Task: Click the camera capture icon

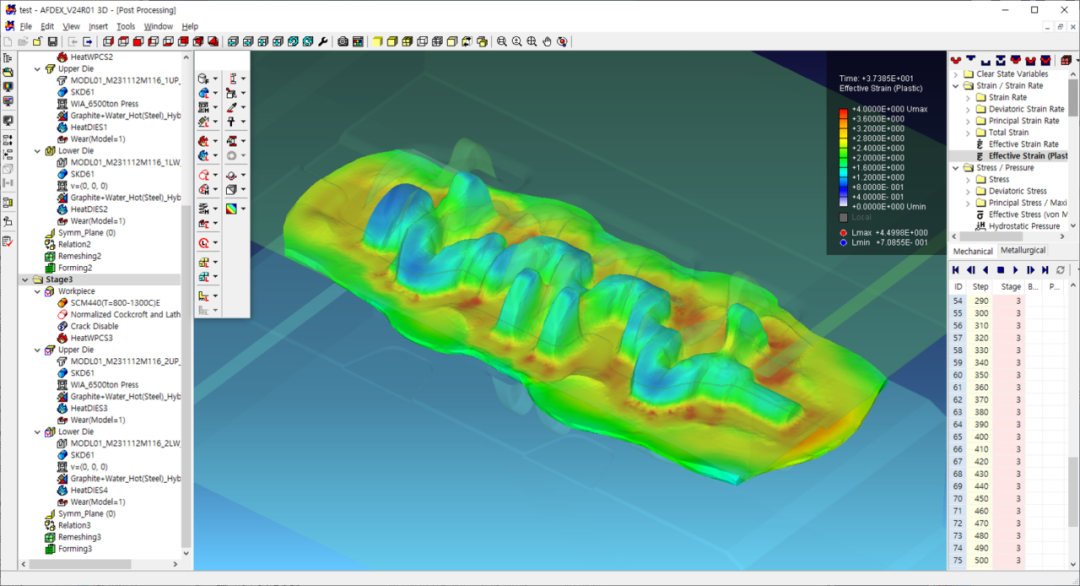Action: coord(343,41)
